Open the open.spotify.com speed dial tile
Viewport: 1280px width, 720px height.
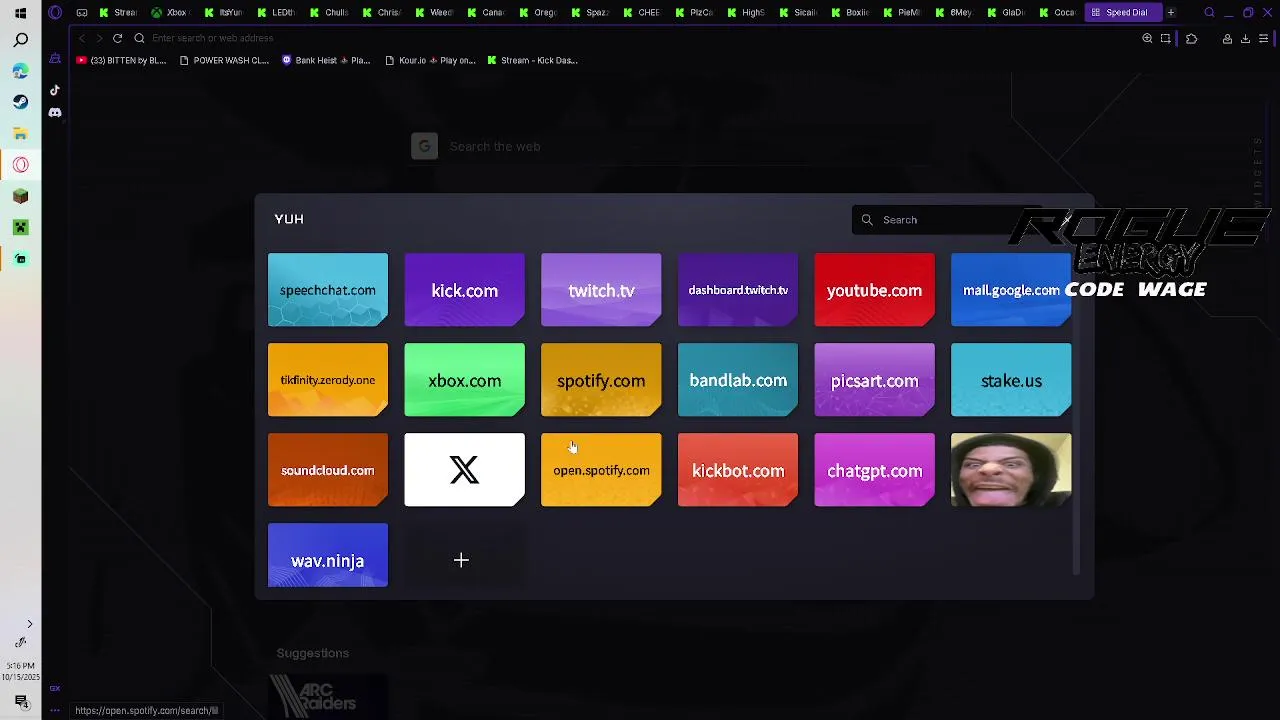pyautogui.click(x=601, y=470)
